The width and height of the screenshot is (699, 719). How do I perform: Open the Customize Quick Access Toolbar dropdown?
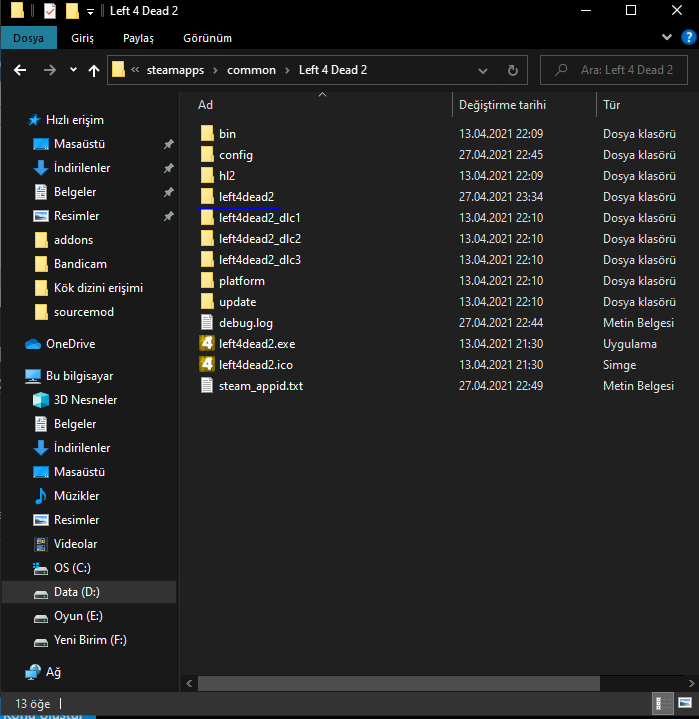click(90, 11)
